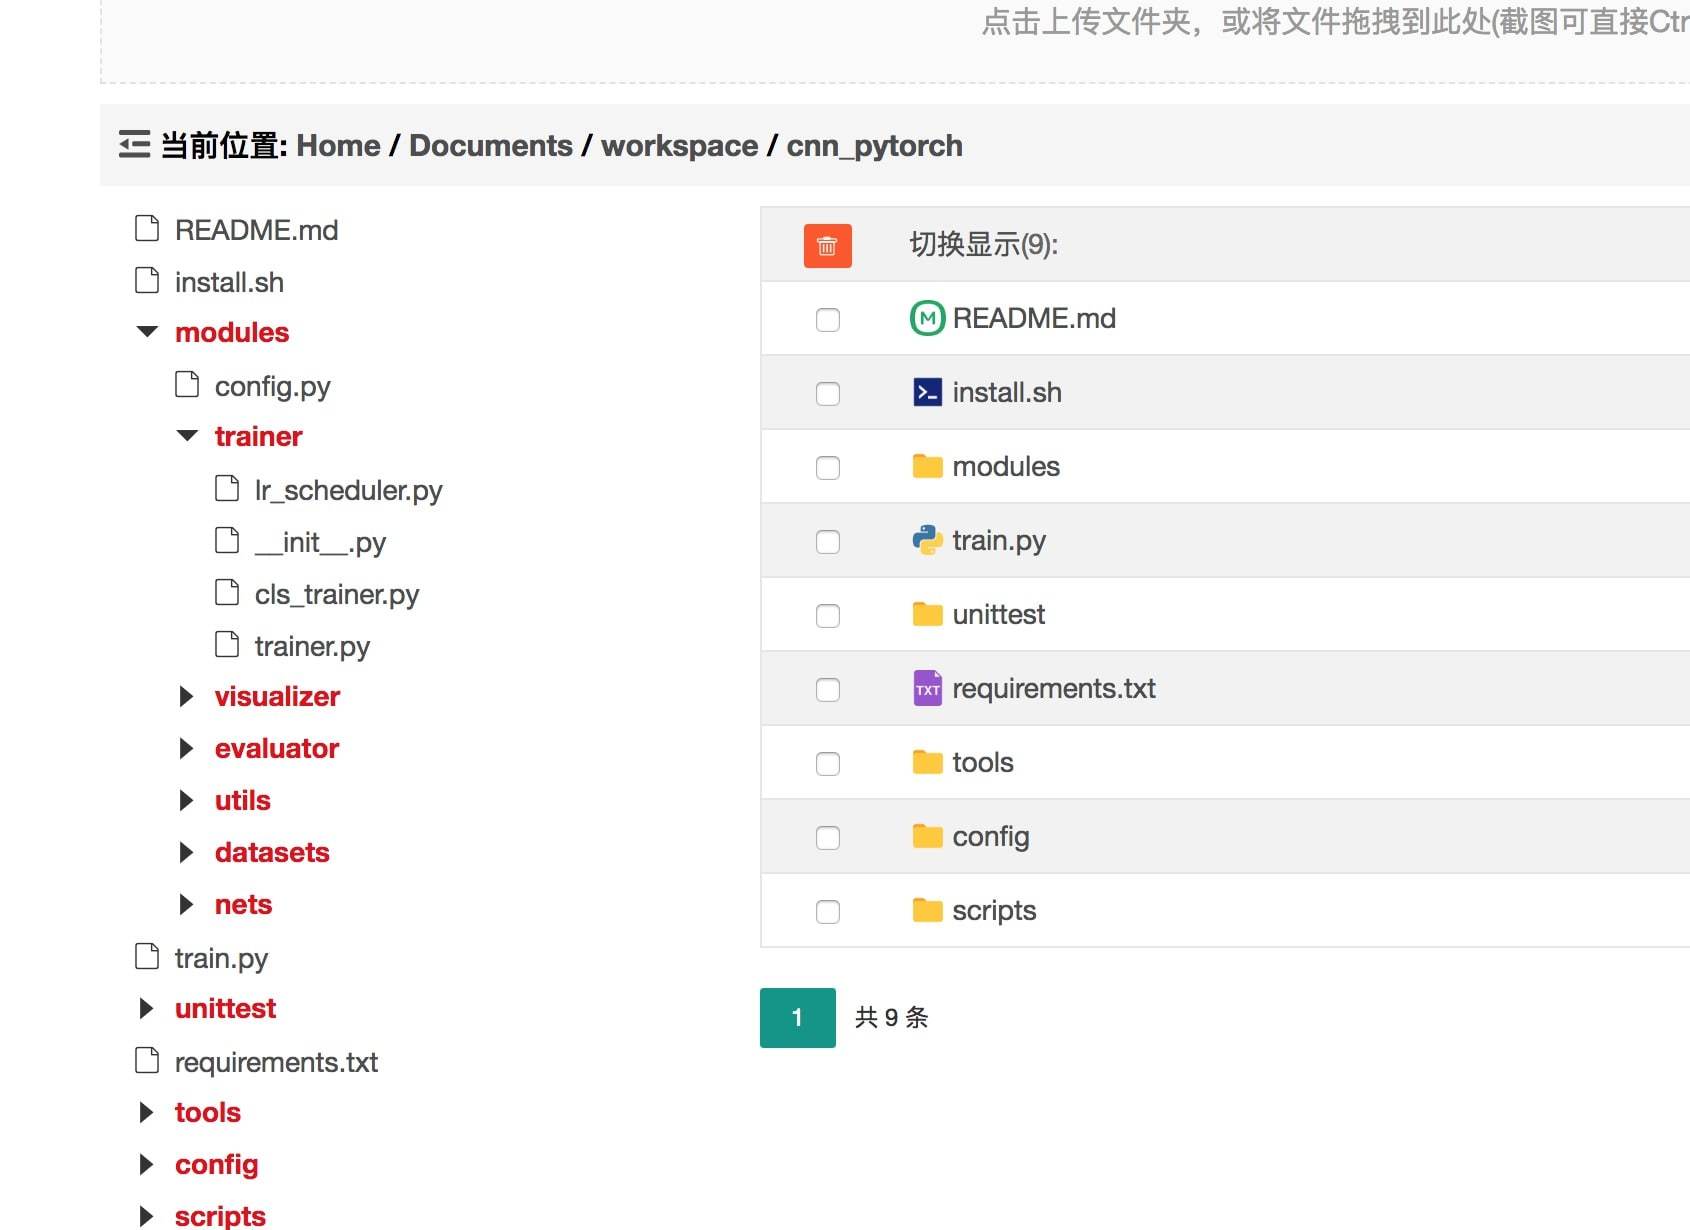Click the folder icon for modules row
Image resolution: width=1690 pixels, height=1230 pixels.
coord(927,466)
